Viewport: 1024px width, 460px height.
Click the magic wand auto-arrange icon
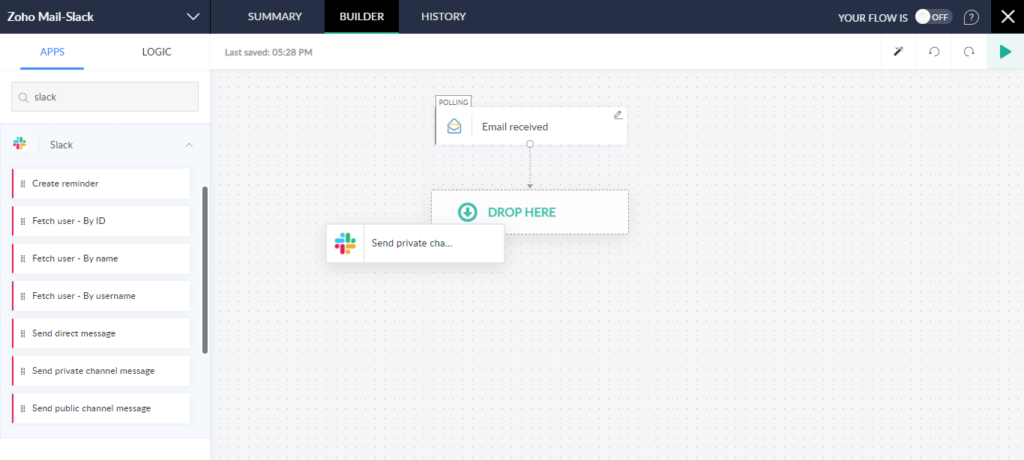tap(899, 52)
